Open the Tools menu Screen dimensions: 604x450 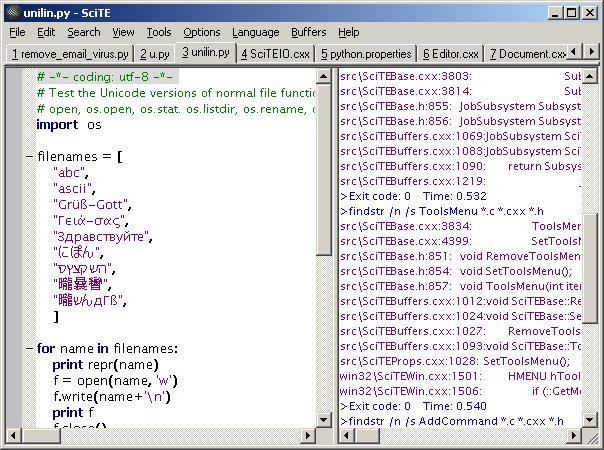point(159,32)
